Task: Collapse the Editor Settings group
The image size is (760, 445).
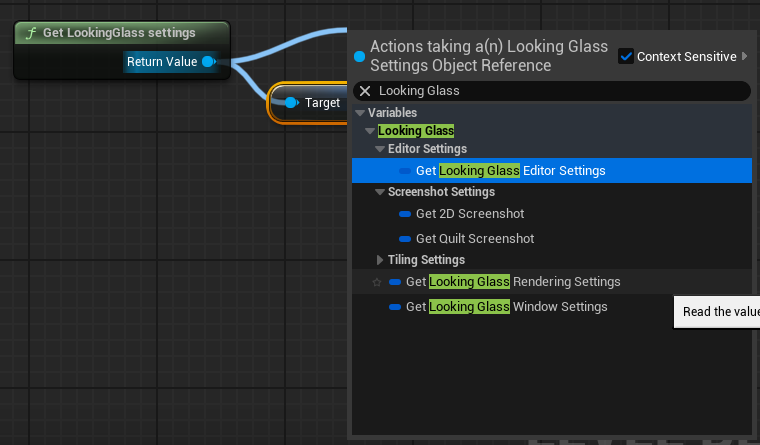Action: tap(380, 149)
